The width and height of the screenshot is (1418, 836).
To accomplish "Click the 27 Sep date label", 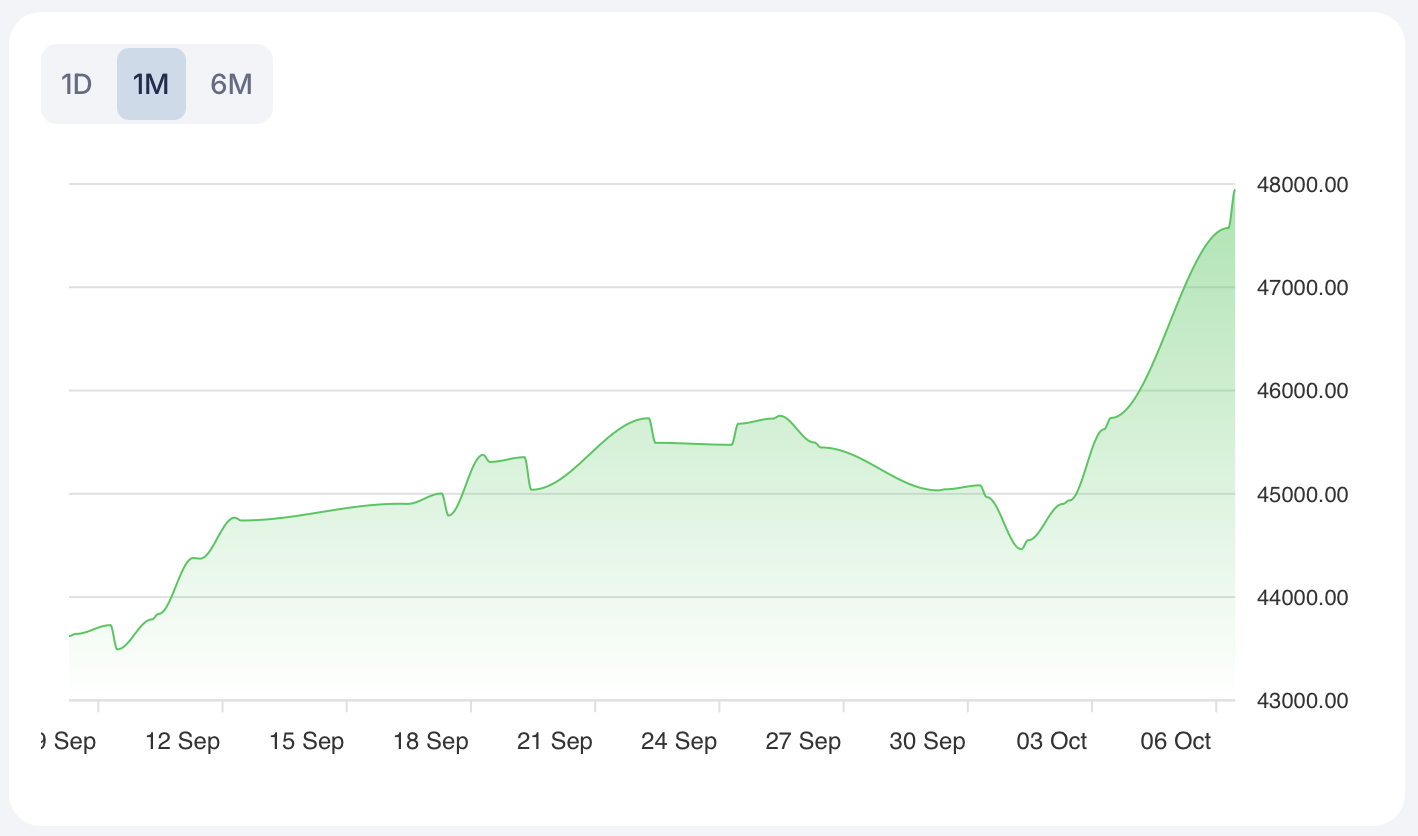I will [803, 742].
